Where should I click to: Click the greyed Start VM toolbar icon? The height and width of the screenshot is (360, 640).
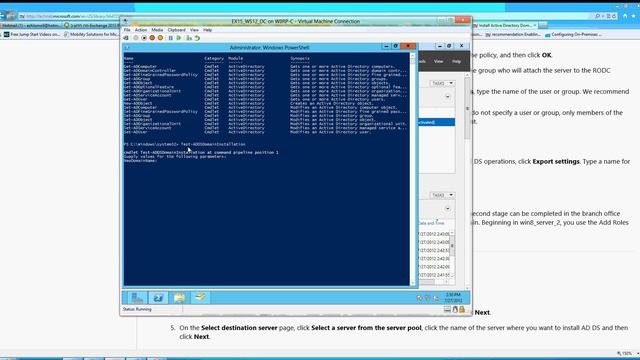pyautogui.click(x=136, y=38)
